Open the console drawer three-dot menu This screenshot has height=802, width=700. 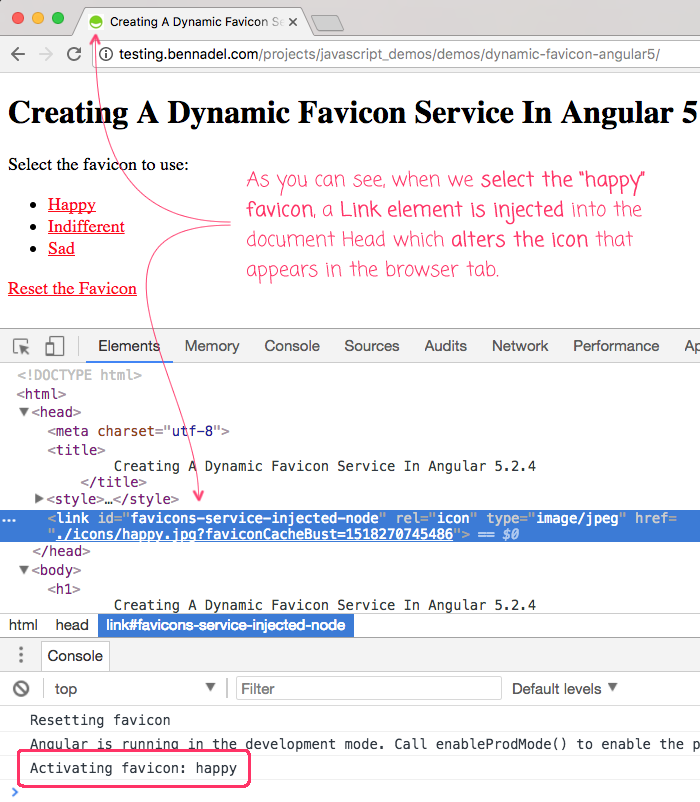21,656
